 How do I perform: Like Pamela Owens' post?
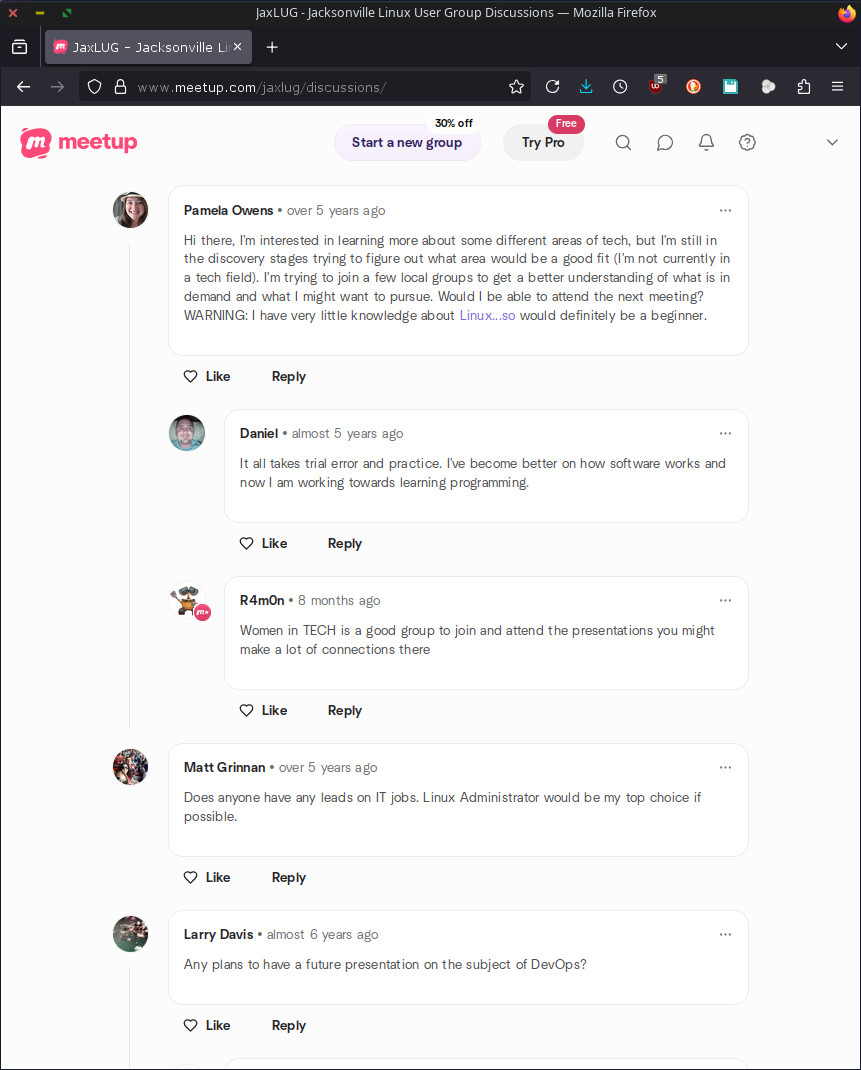pos(207,377)
